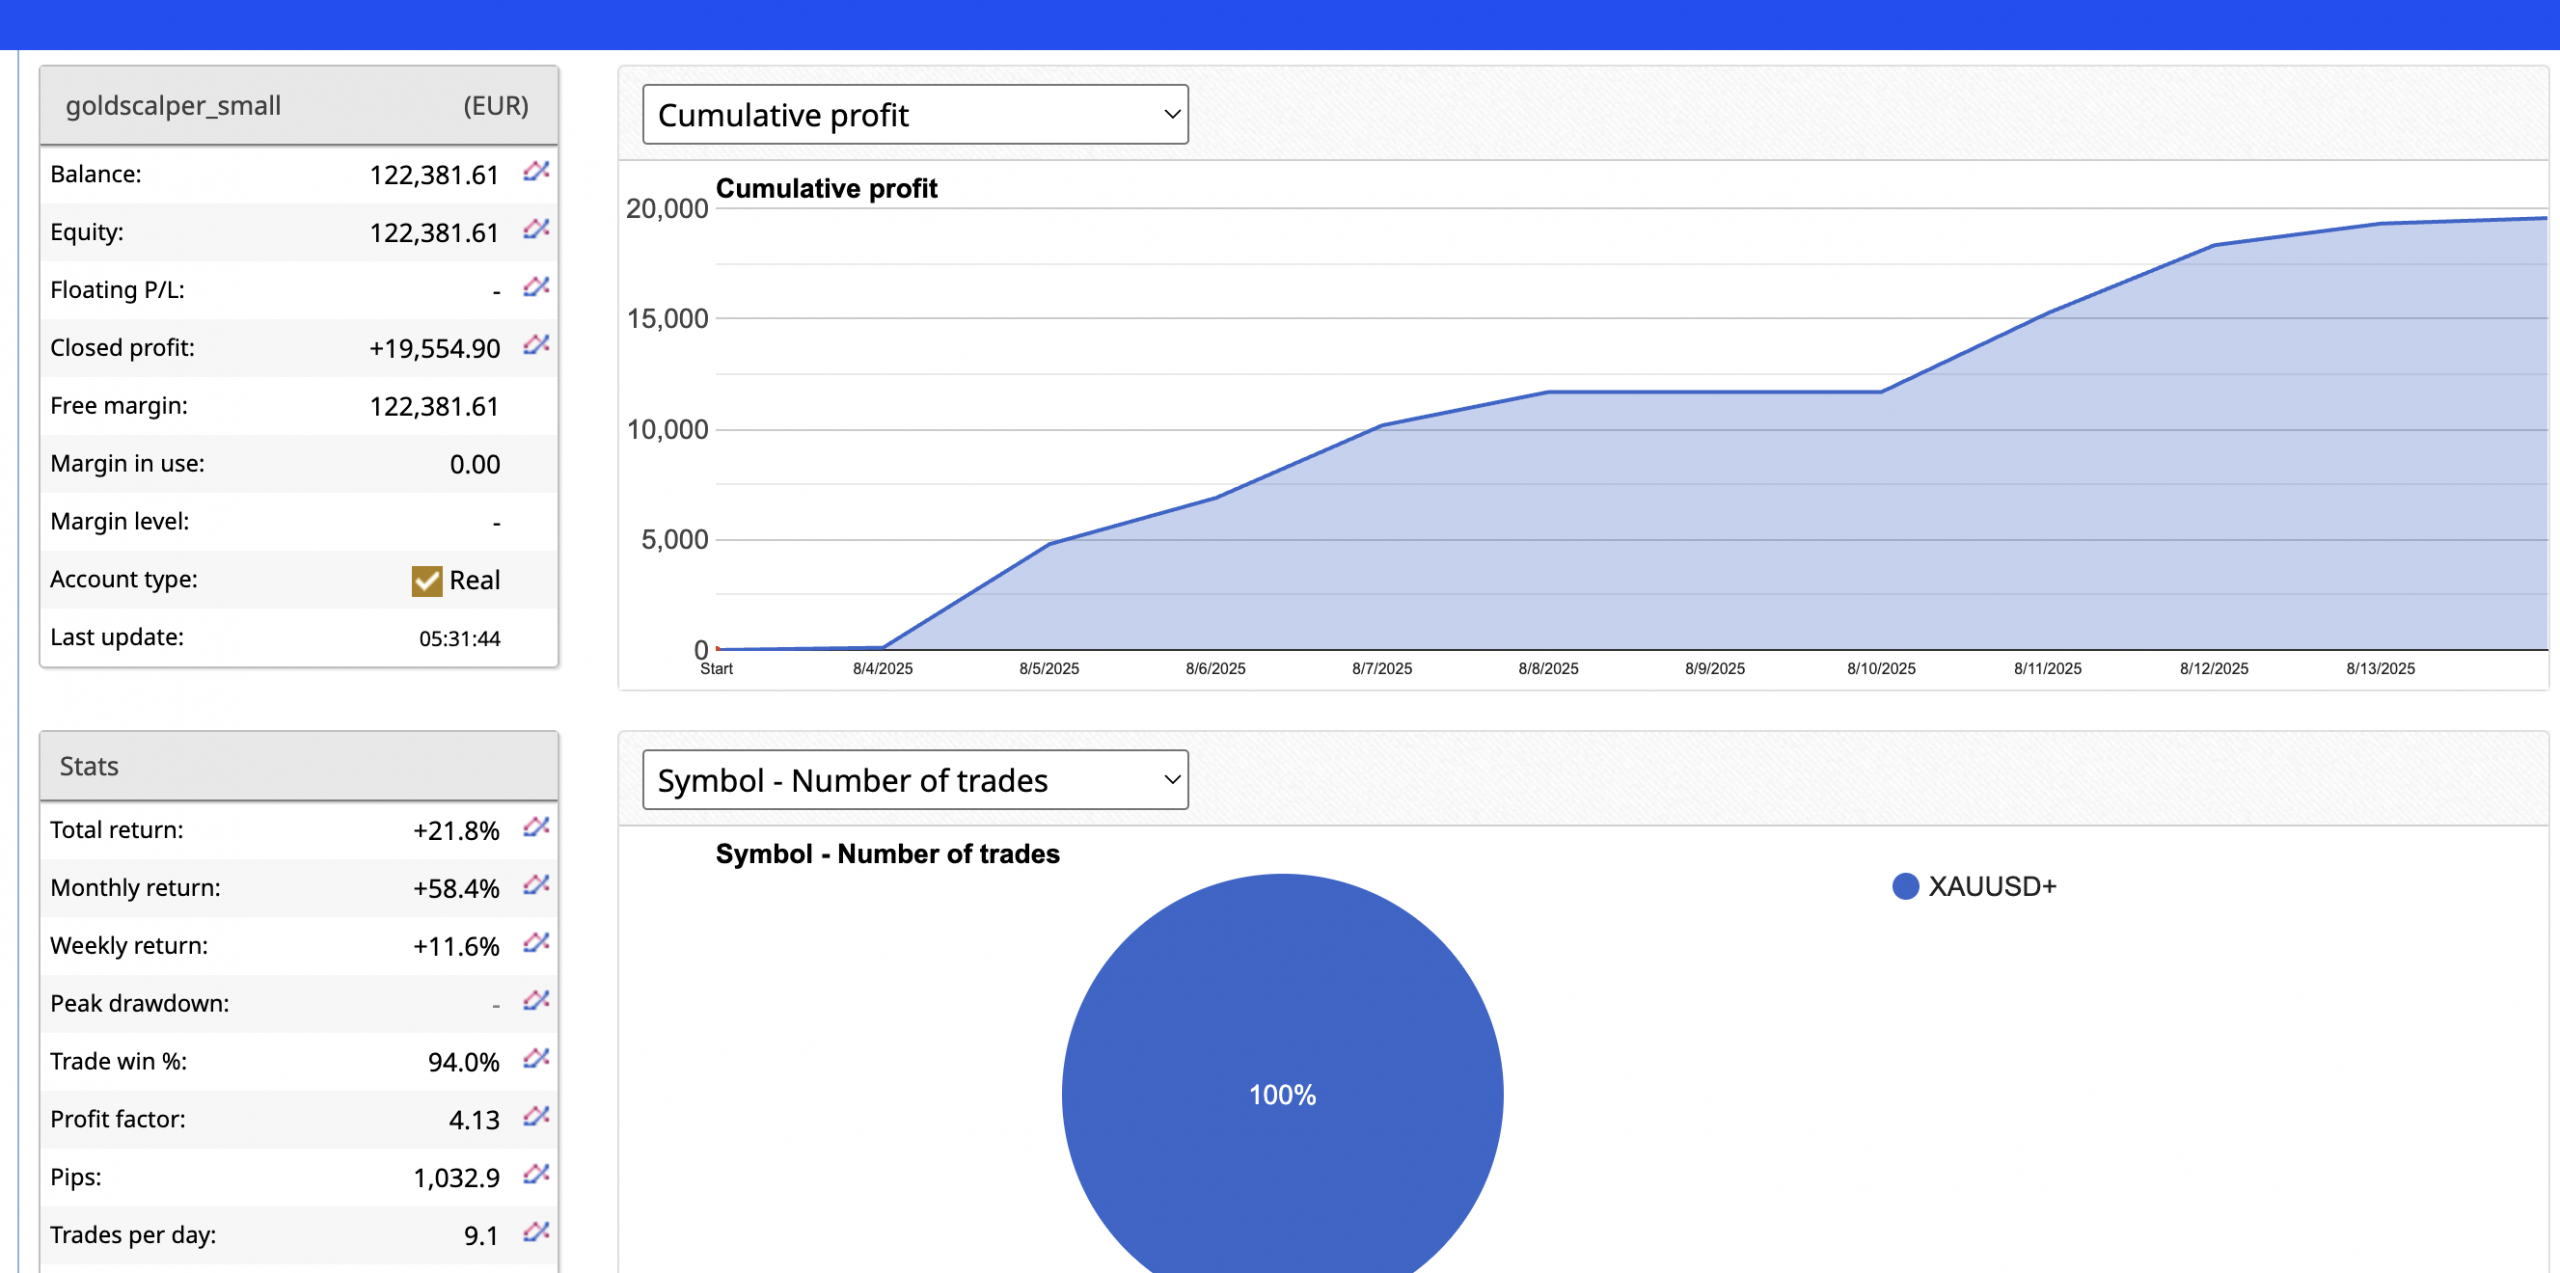Image resolution: width=2560 pixels, height=1273 pixels.
Task: Click the chart icon beside Weekly return
Action: pyautogui.click(x=536, y=944)
